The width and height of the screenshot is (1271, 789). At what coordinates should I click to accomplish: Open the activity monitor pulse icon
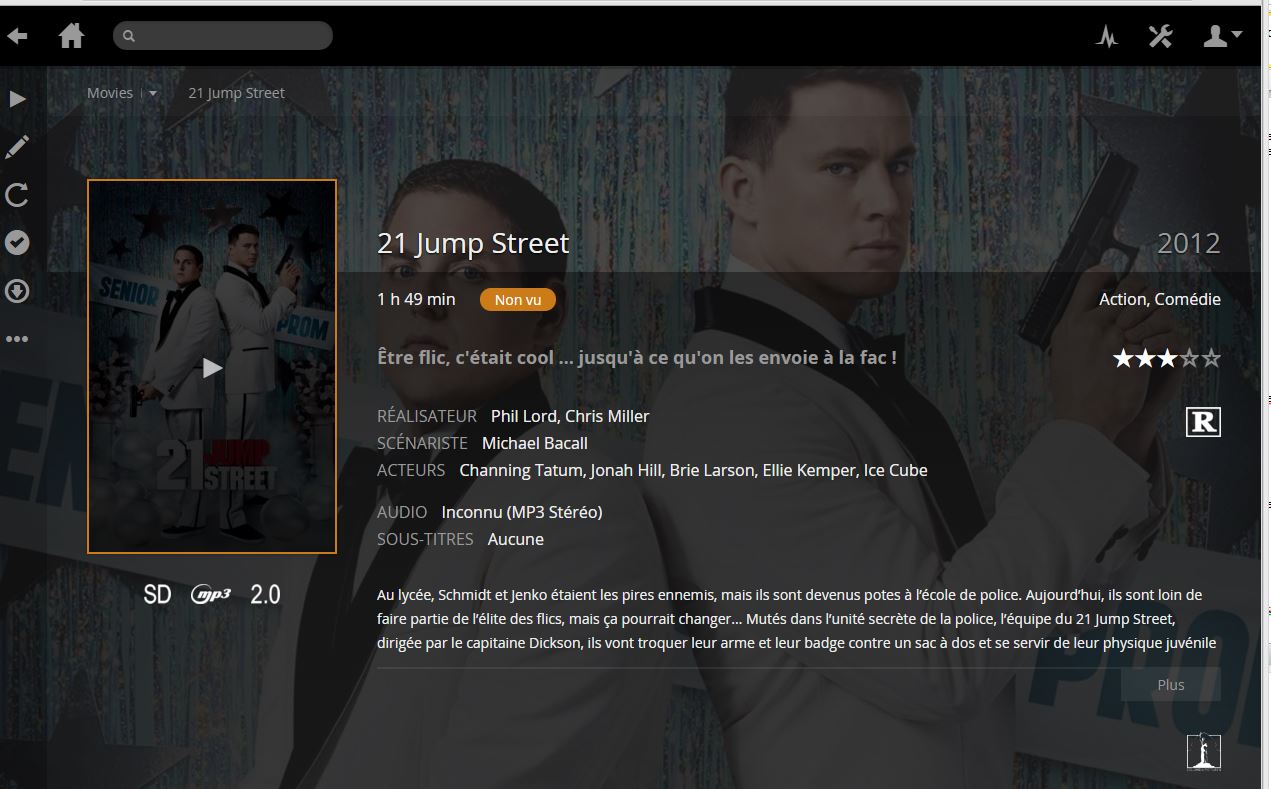point(1106,37)
